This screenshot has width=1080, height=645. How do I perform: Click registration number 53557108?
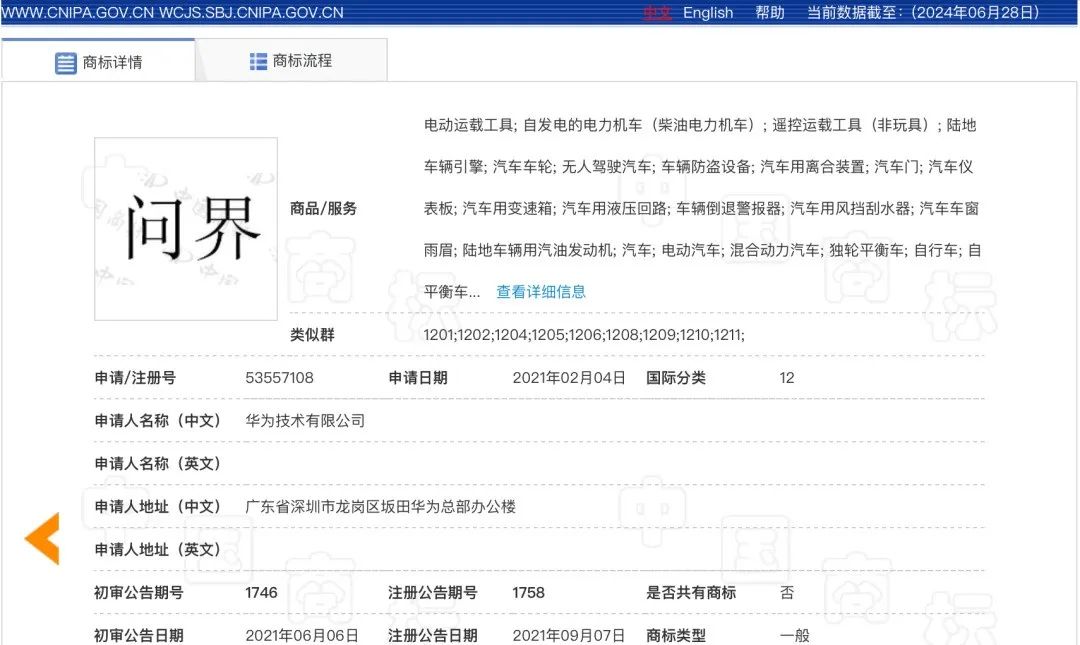point(279,378)
